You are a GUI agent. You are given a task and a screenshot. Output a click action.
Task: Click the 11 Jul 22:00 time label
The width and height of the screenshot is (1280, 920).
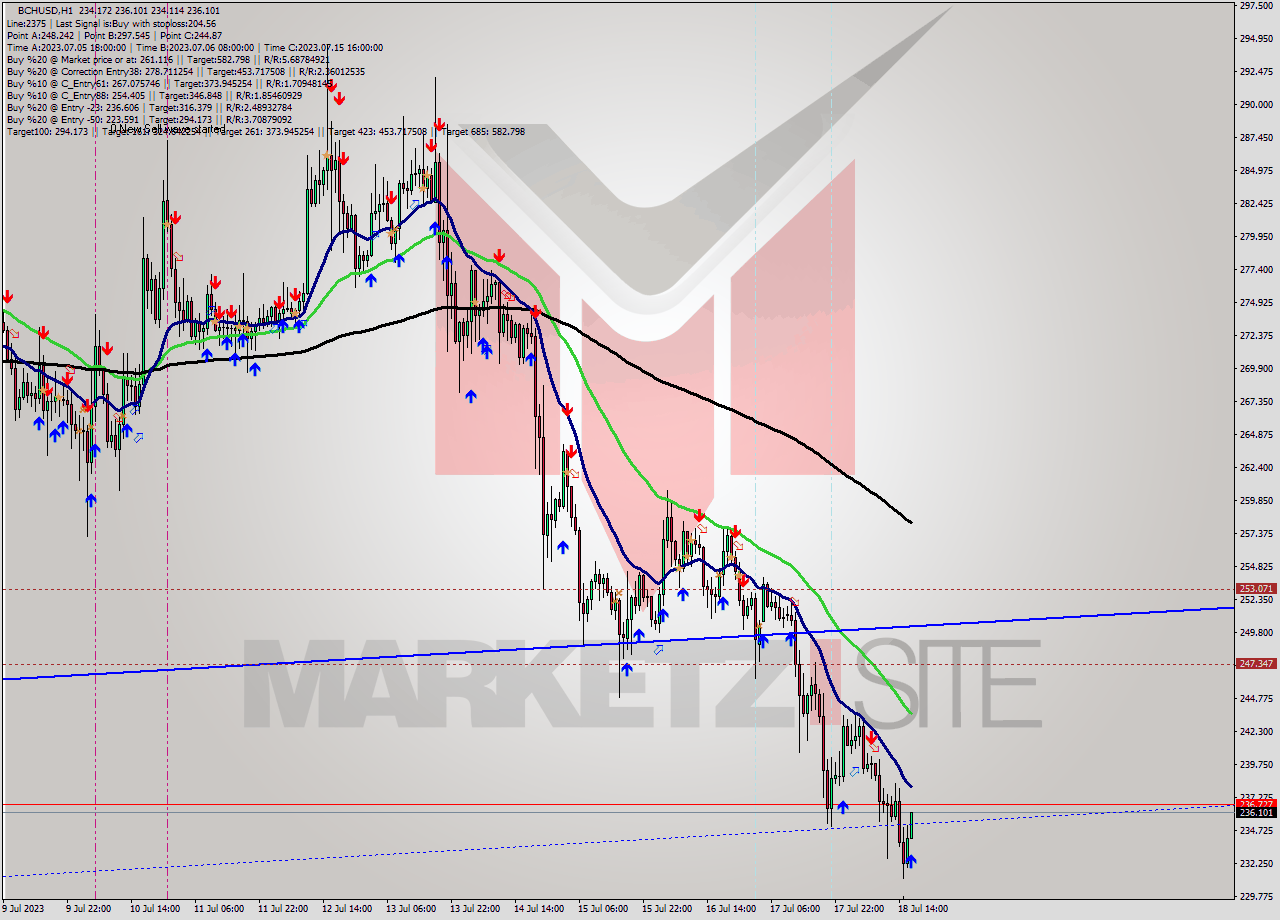[283, 909]
